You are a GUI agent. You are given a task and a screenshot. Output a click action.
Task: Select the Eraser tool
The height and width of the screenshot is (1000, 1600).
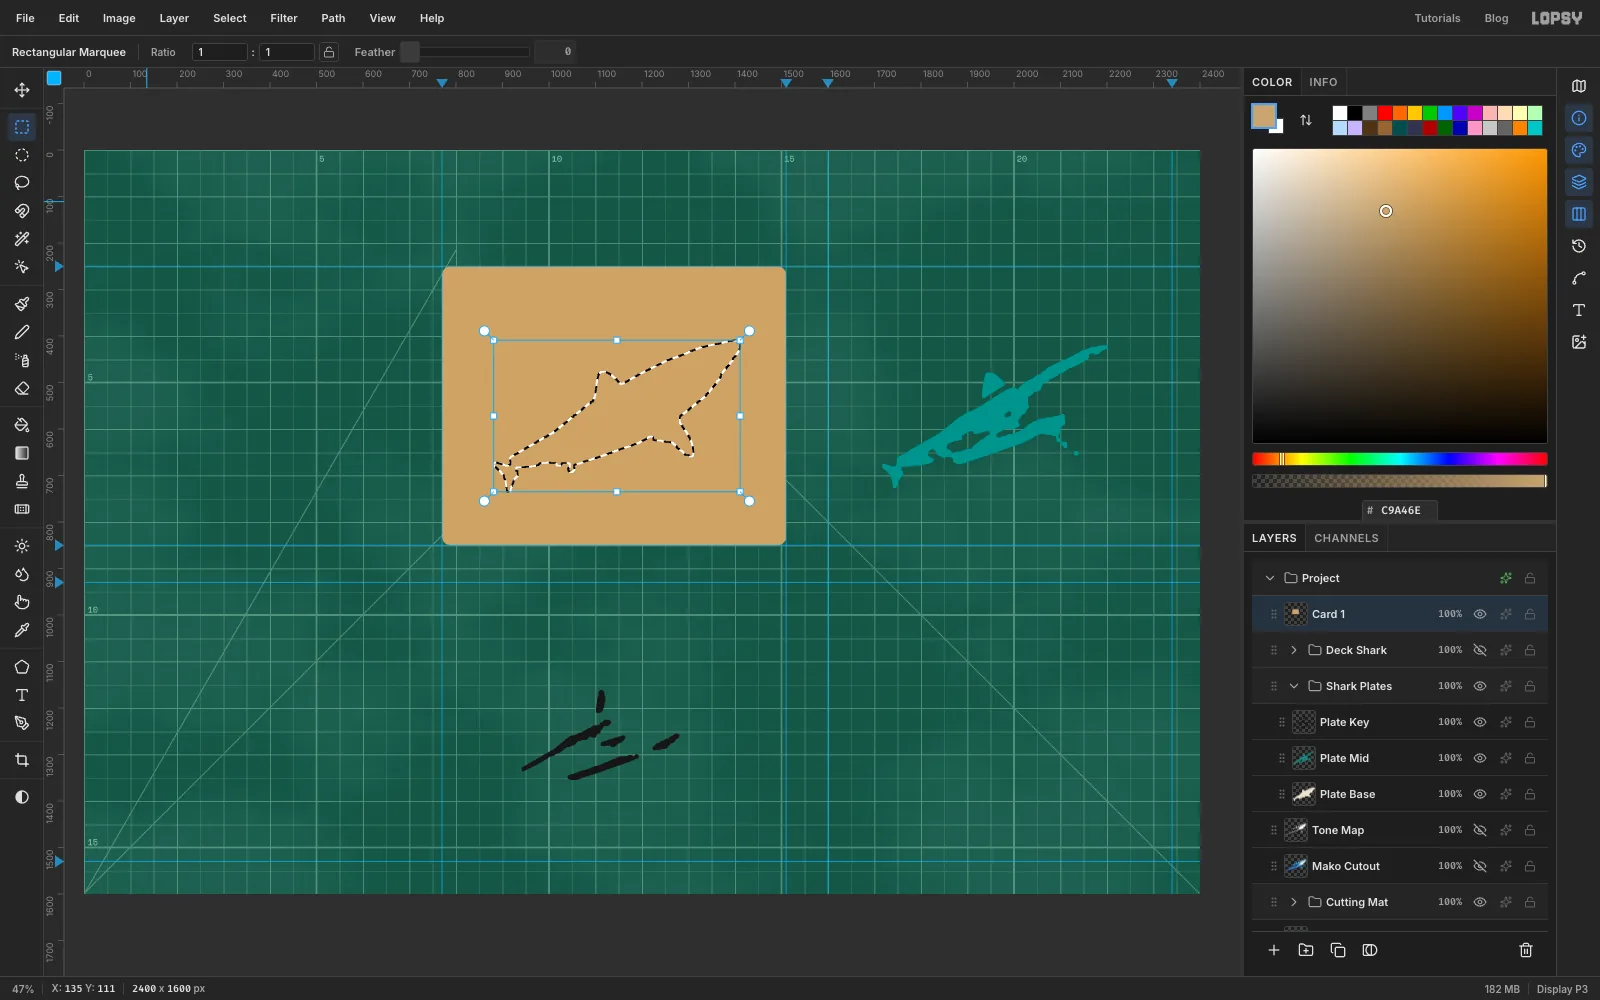point(22,388)
